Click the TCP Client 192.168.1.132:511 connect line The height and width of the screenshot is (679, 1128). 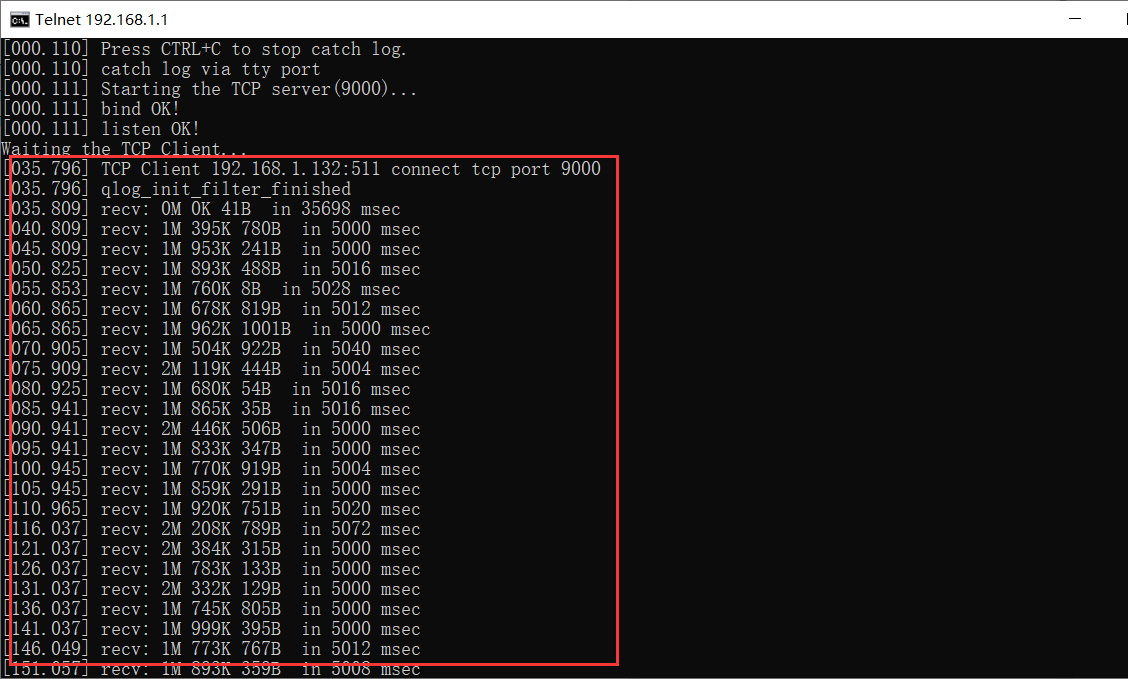click(350, 169)
